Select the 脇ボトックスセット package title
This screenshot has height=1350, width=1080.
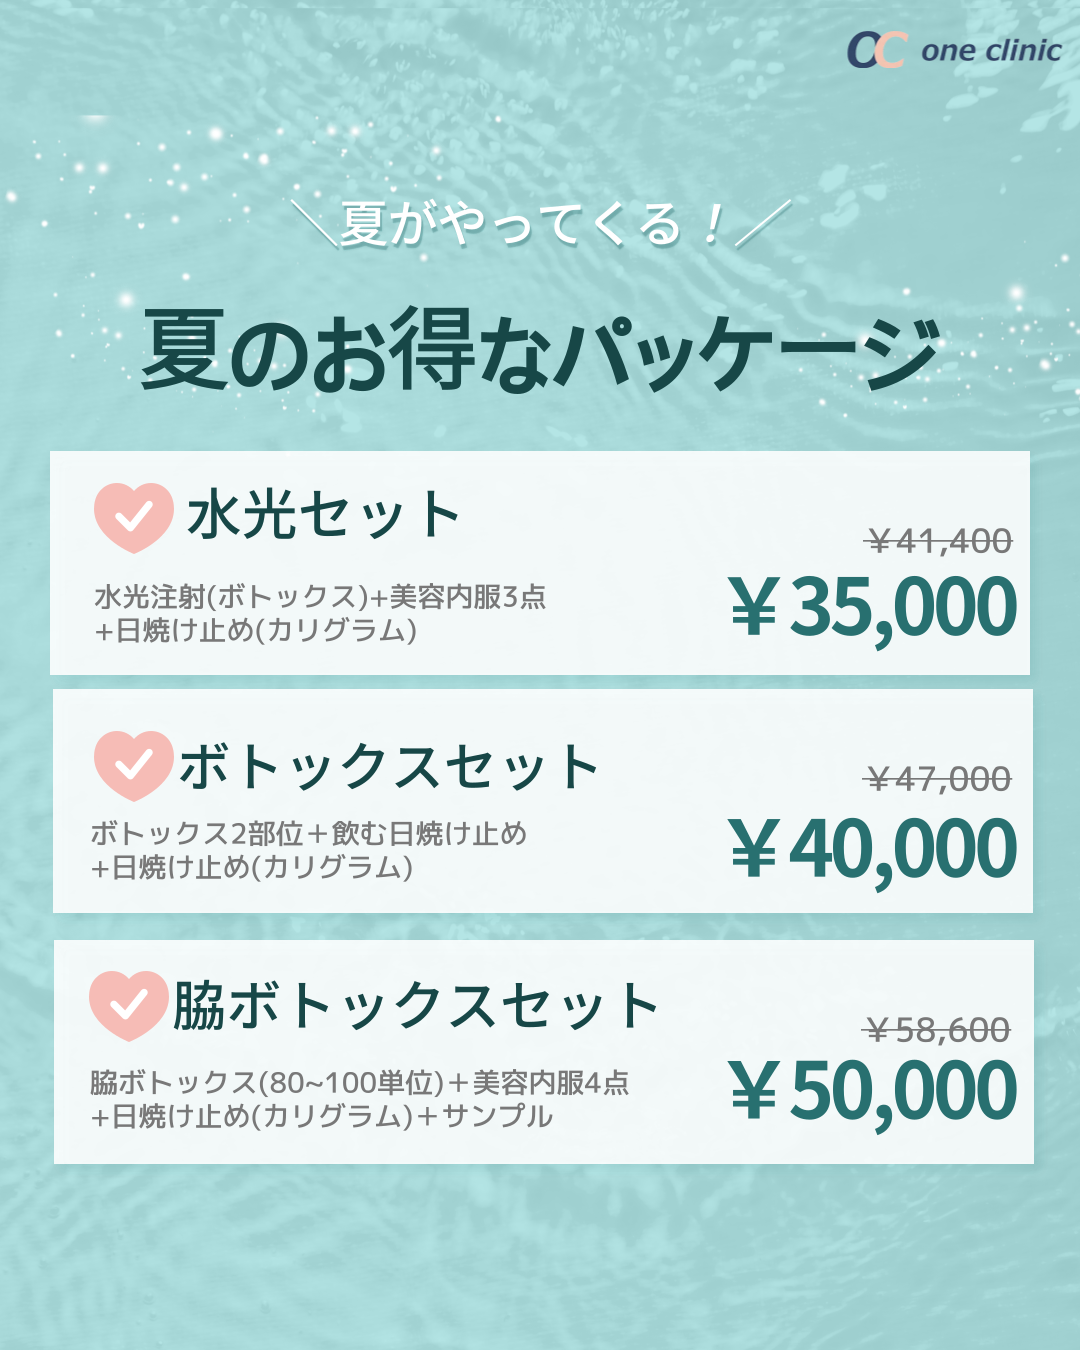(415, 1006)
